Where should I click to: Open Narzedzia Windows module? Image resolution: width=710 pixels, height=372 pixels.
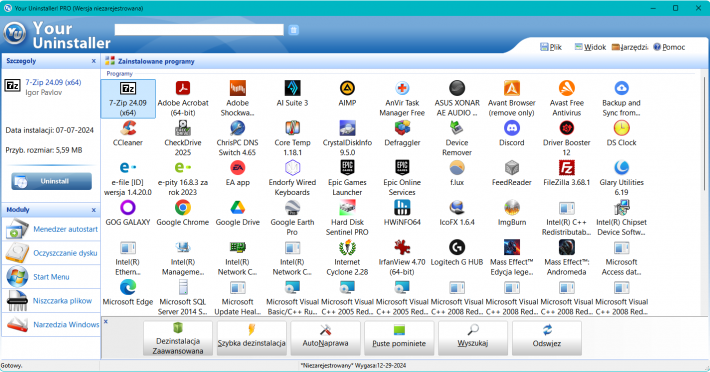(51, 324)
